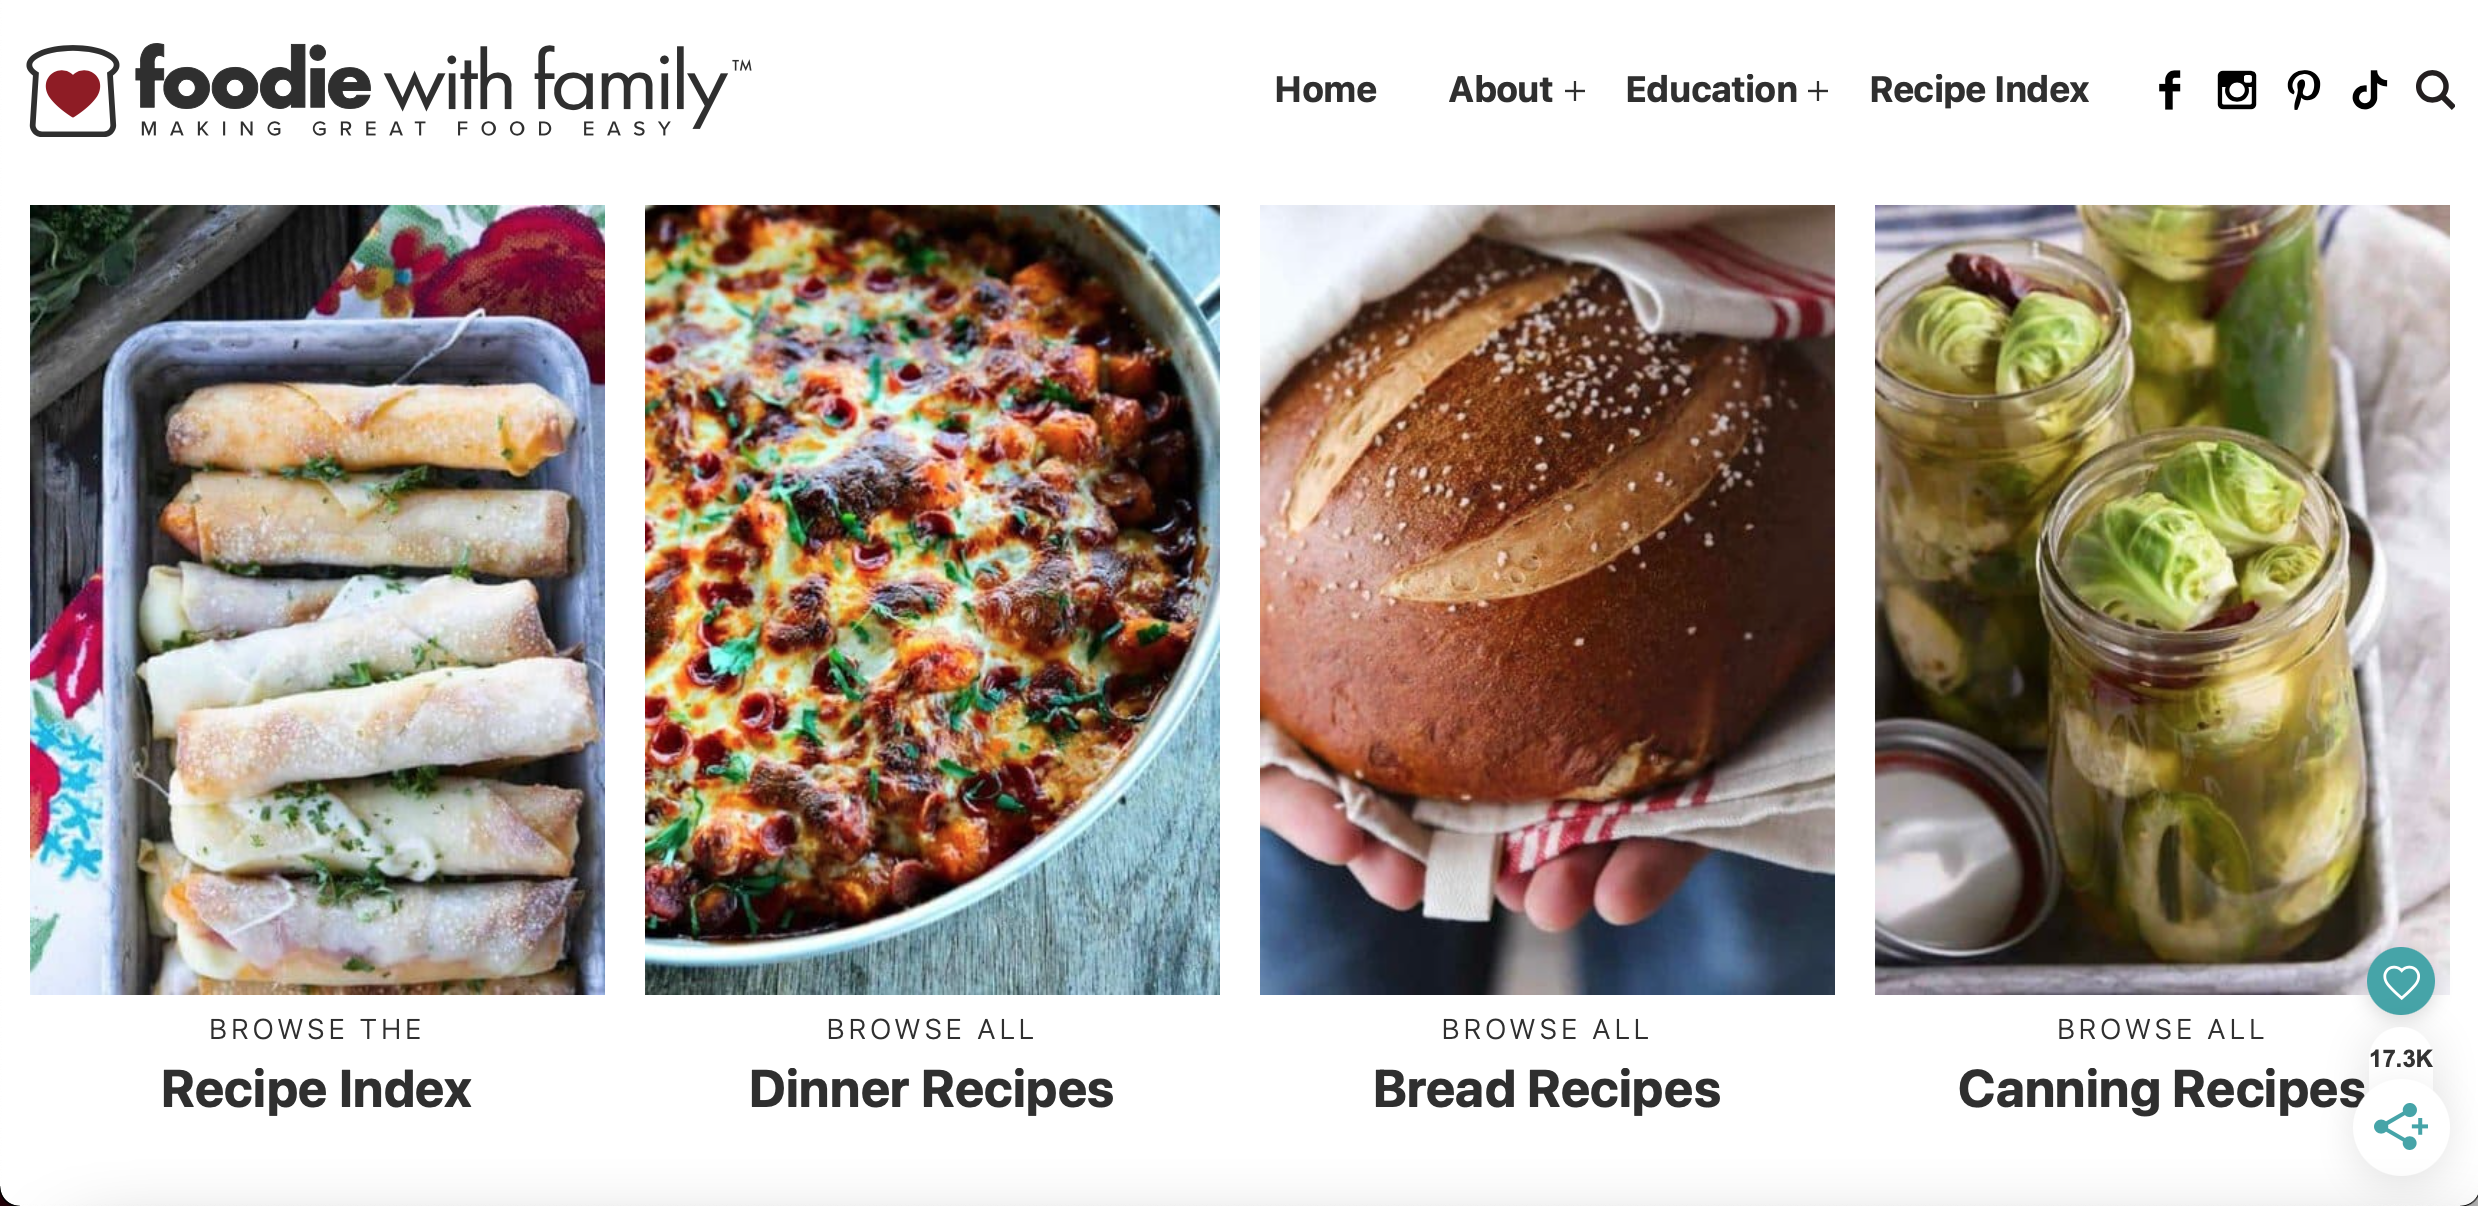This screenshot has height=1206, width=2478.
Task: Visit the Pinterest icon link
Action: 2303,90
